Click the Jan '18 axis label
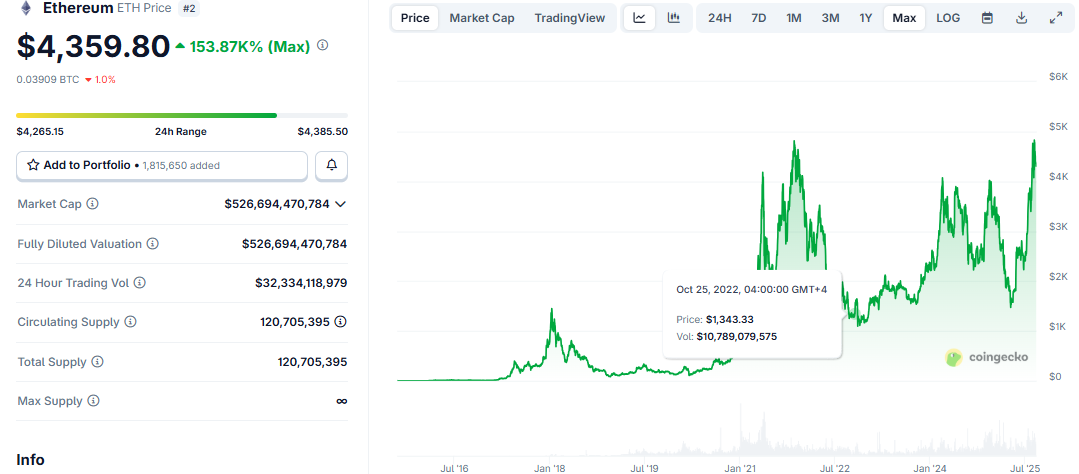The image size is (1079, 474). (548, 468)
